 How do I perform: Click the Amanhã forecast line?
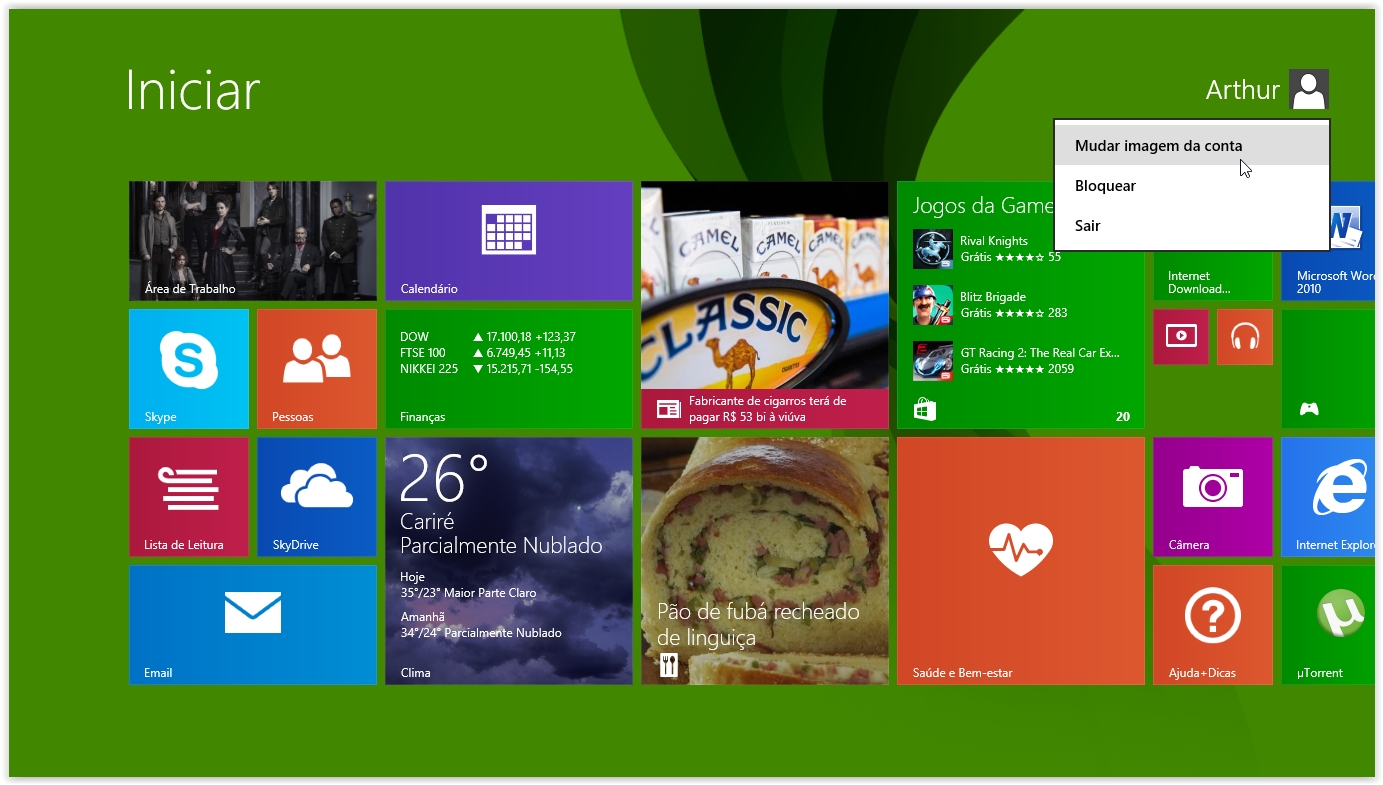point(481,625)
